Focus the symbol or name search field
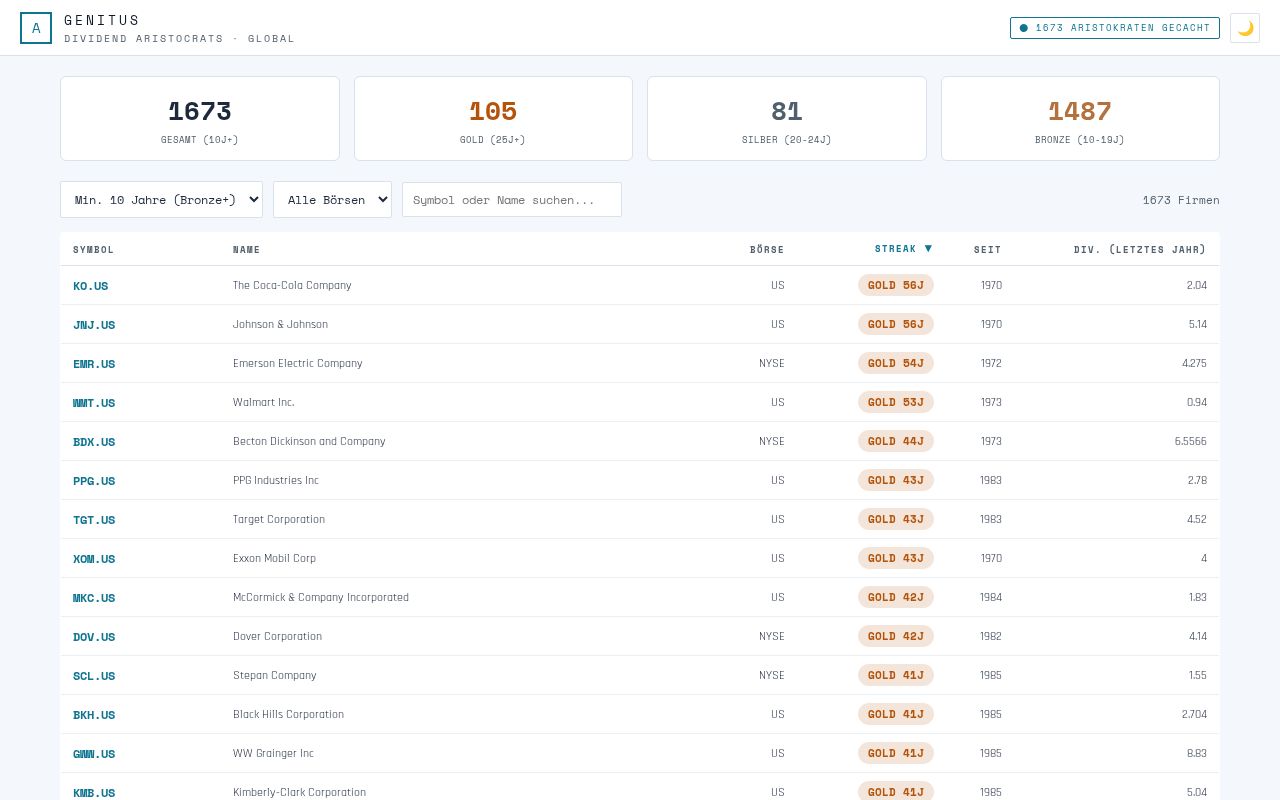 [x=512, y=199]
